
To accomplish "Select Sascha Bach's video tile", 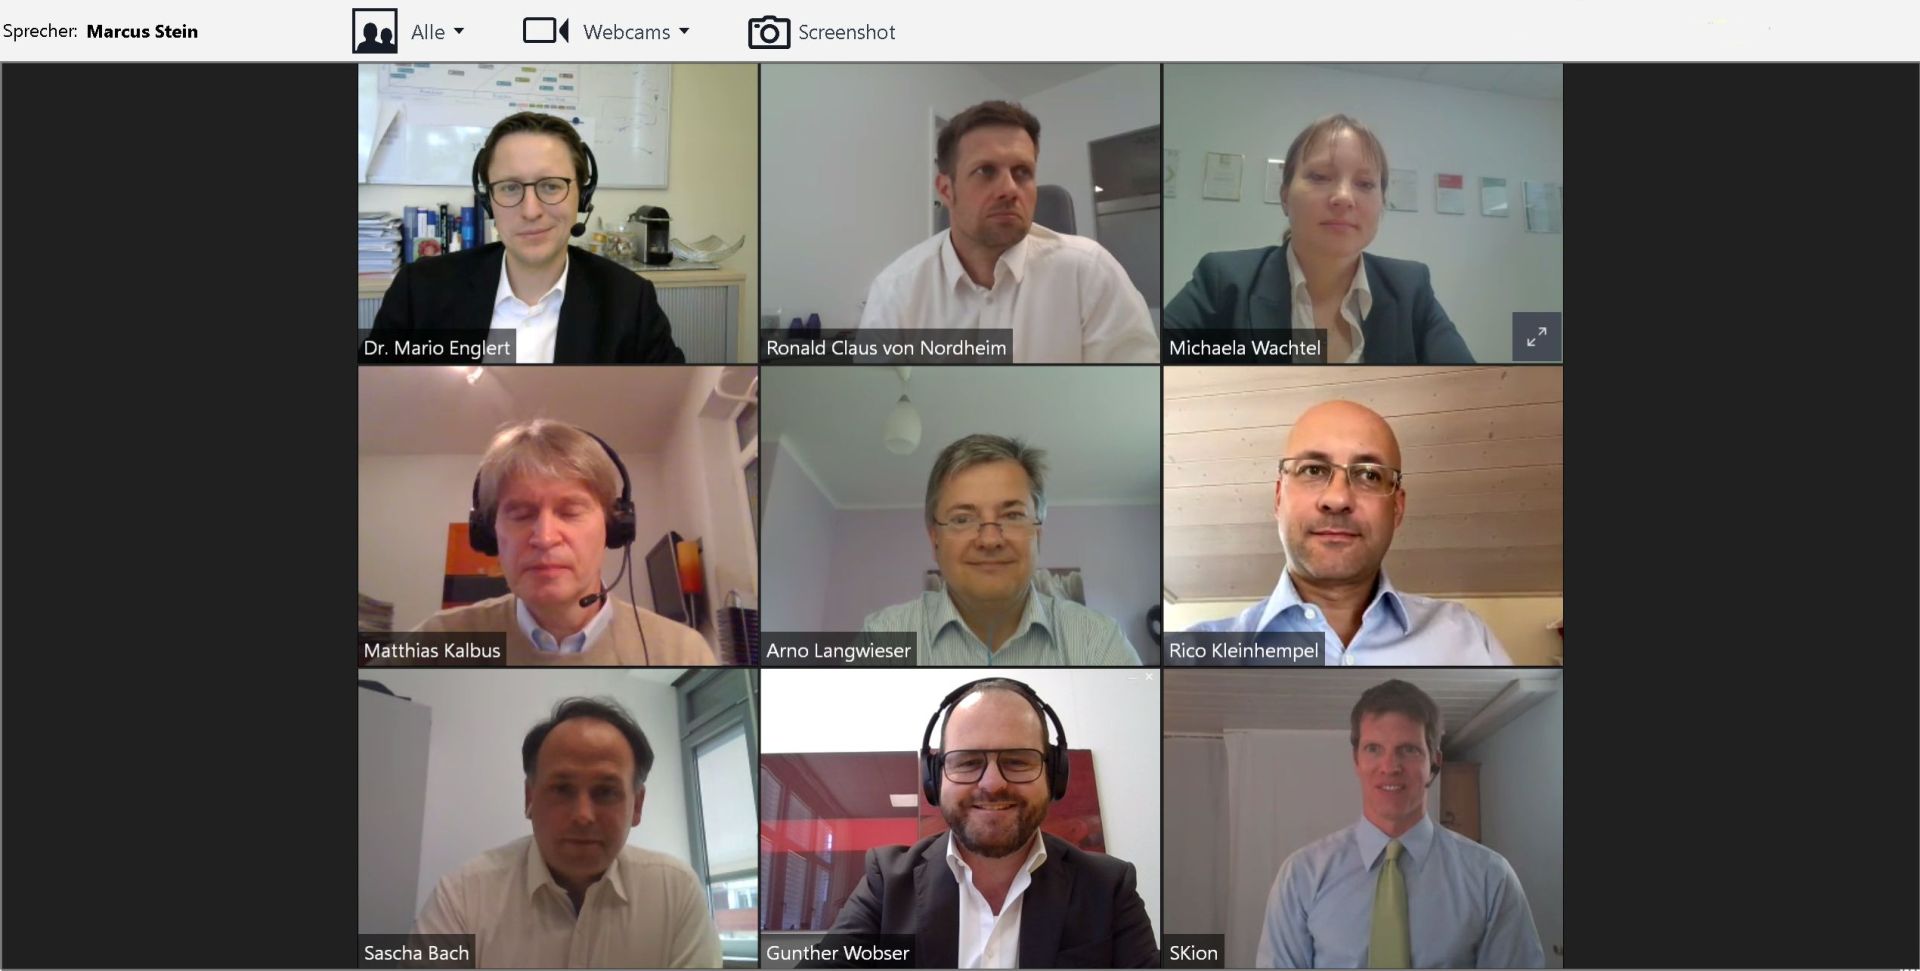I will pyautogui.click(x=558, y=819).
